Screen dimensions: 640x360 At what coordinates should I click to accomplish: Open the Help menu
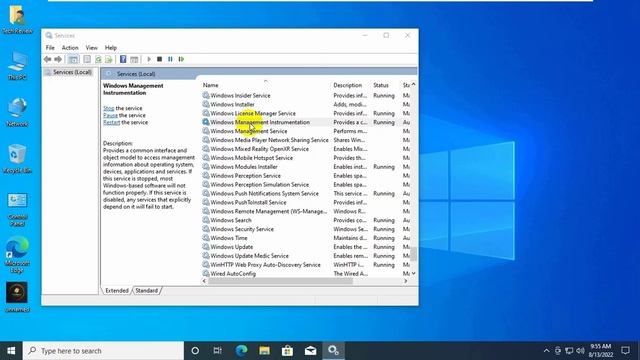pos(111,48)
